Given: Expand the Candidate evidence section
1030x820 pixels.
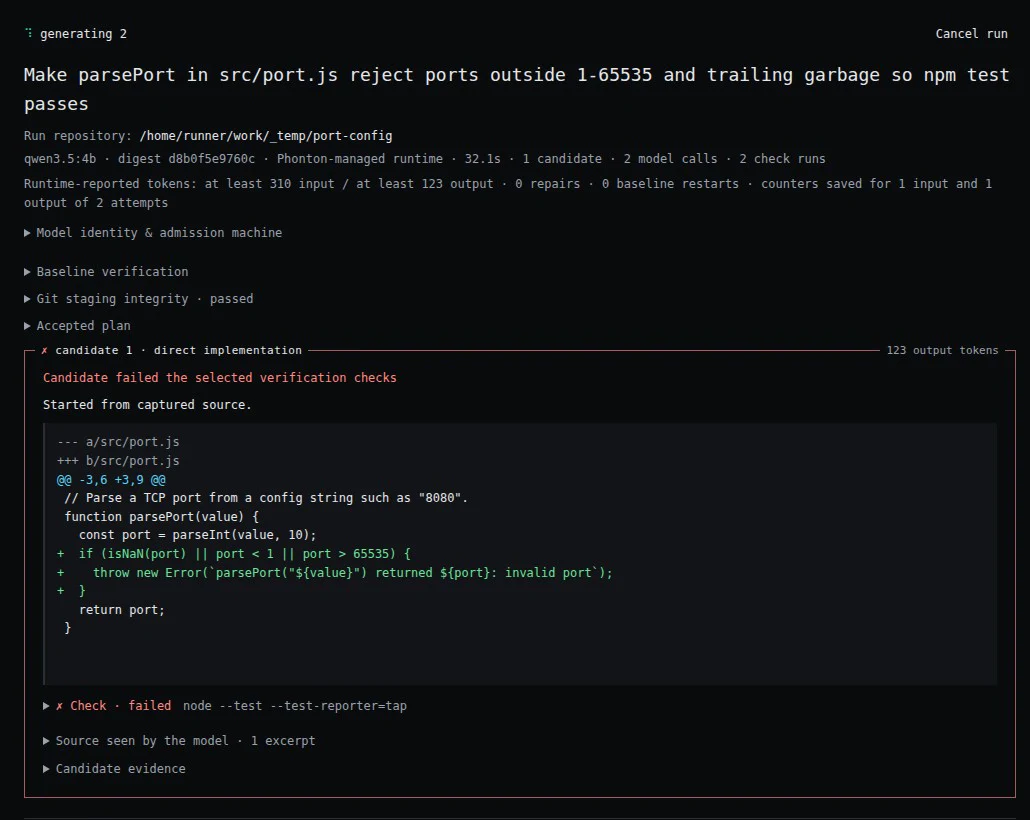Looking at the screenshot, I should 114,768.
